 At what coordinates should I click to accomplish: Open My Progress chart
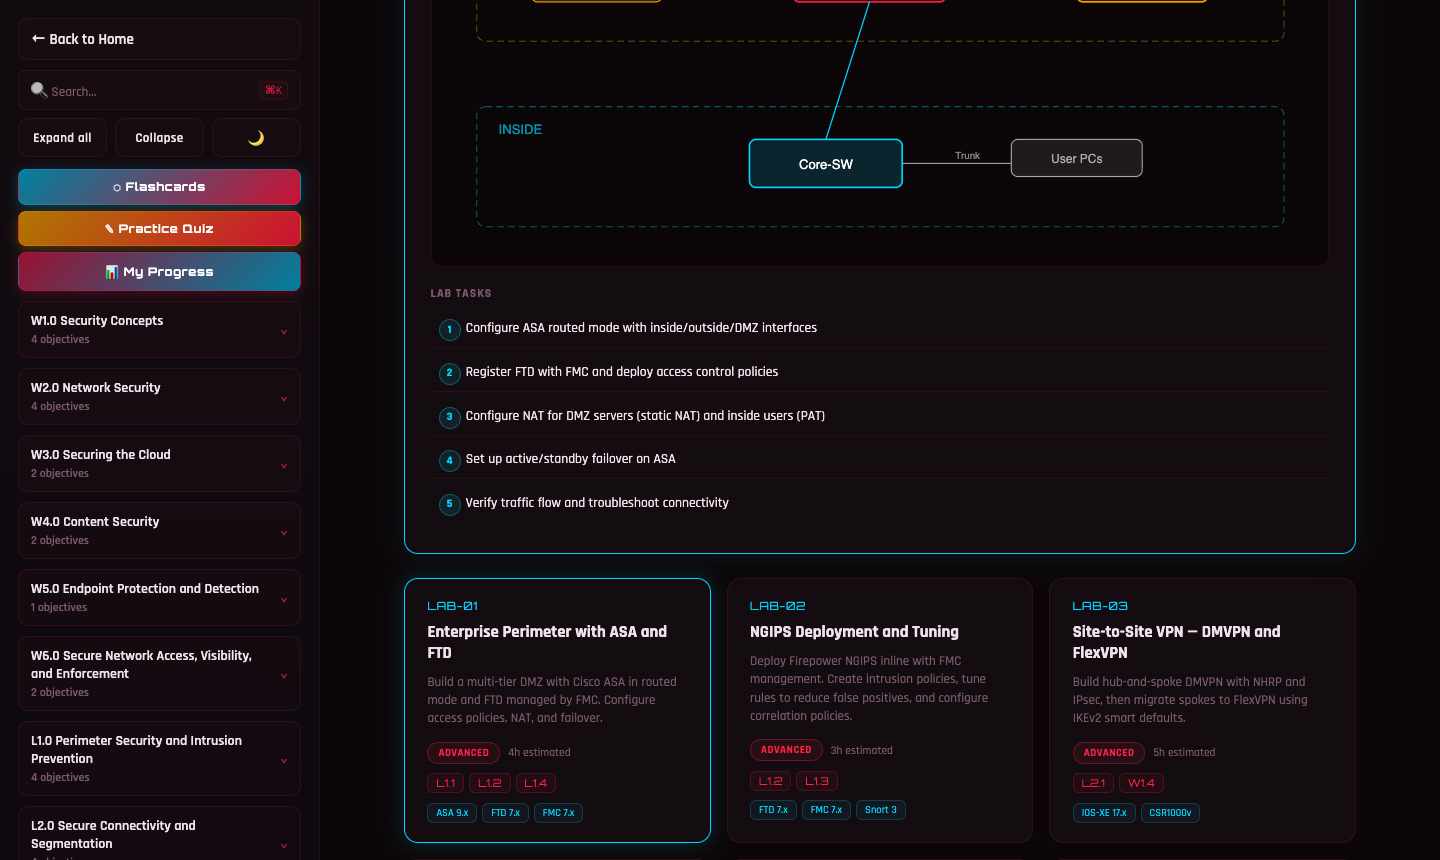point(159,272)
